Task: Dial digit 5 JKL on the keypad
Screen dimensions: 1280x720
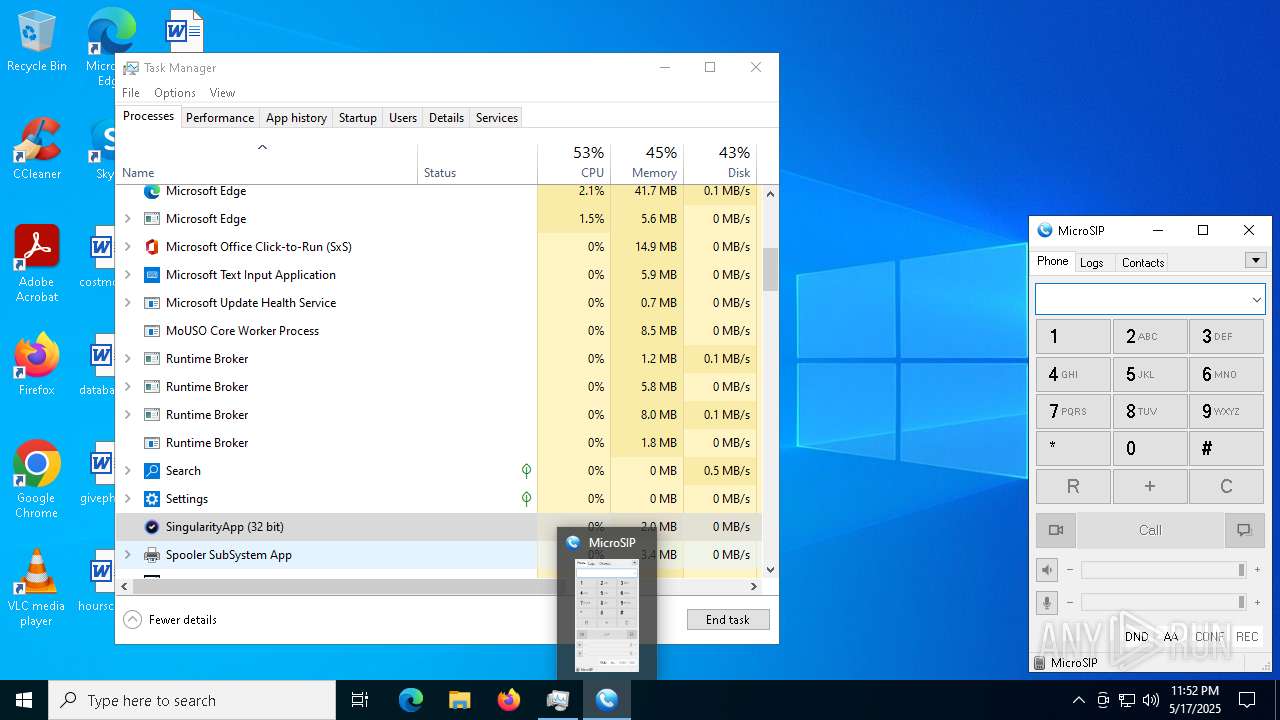Action: (x=1150, y=375)
